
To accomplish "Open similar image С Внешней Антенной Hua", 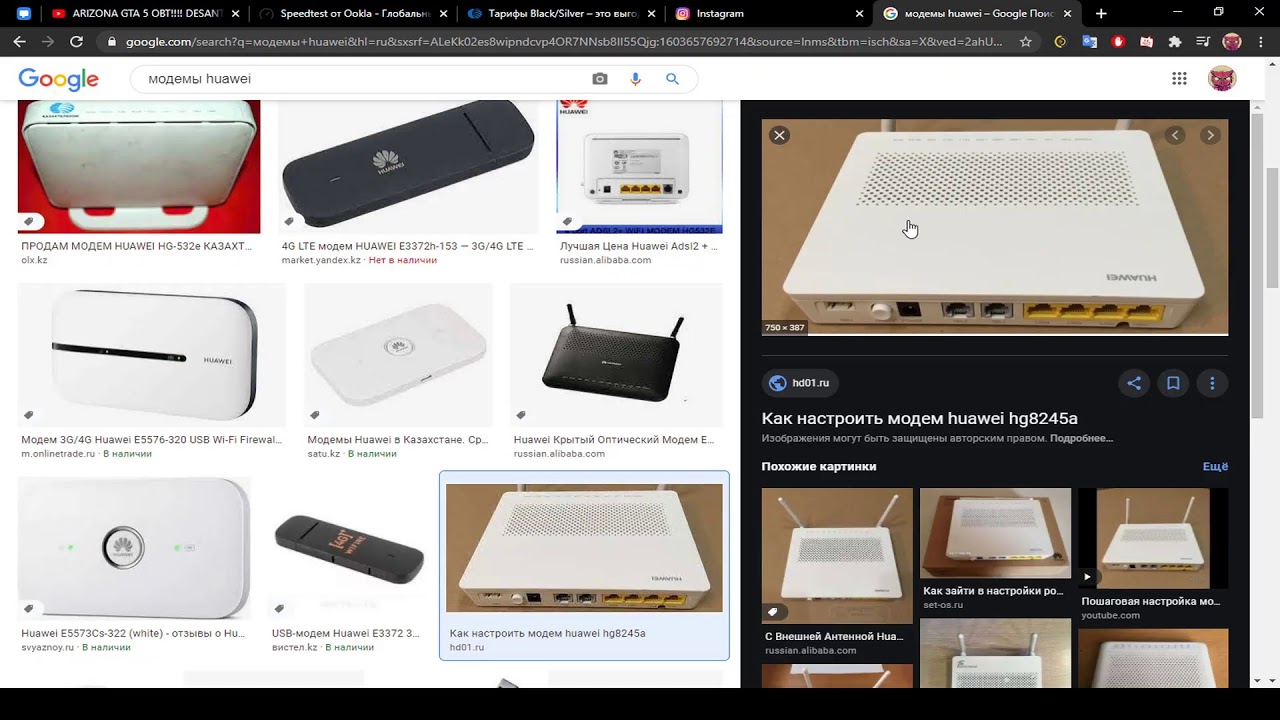I will pyautogui.click(x=837, y=556).
